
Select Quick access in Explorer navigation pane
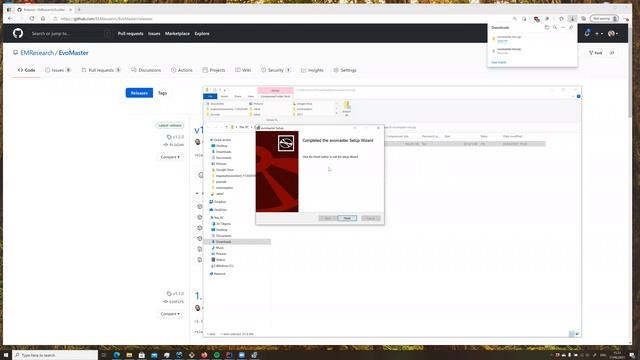point(220,140)
